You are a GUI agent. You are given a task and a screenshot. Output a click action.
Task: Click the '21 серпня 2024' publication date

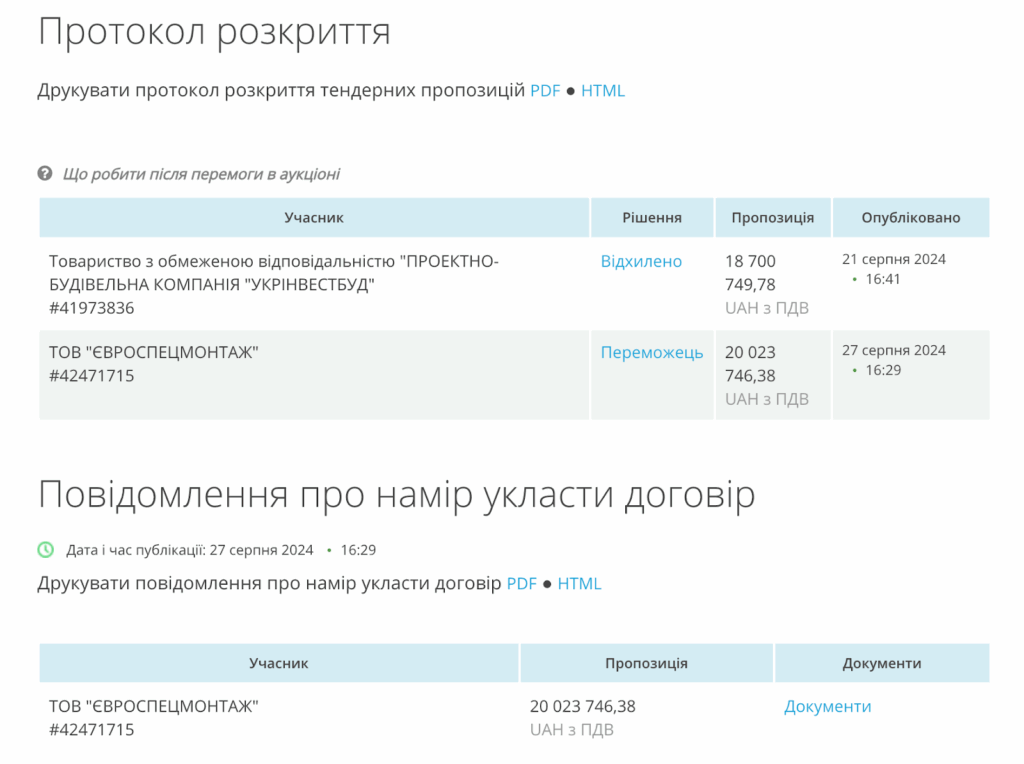894,259
